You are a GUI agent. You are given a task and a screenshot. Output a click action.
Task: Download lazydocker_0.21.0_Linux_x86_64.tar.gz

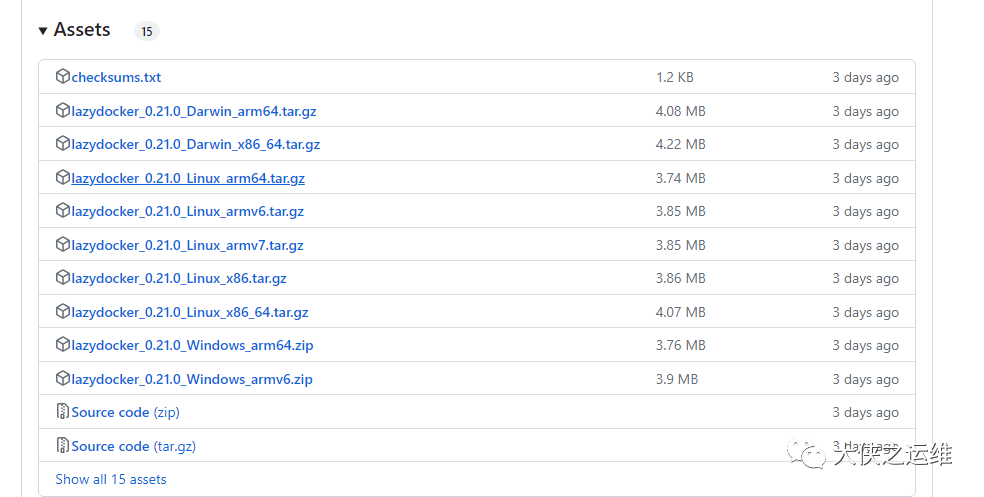pyautogui.click(x=190, y=312)
